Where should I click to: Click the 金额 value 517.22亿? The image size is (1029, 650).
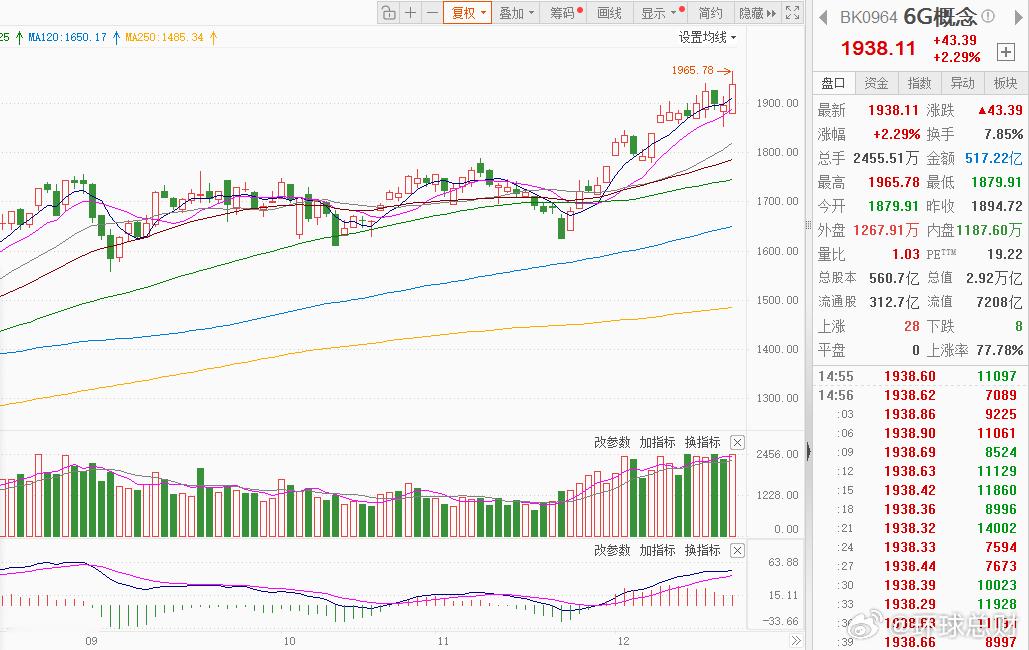pos(993,158)
